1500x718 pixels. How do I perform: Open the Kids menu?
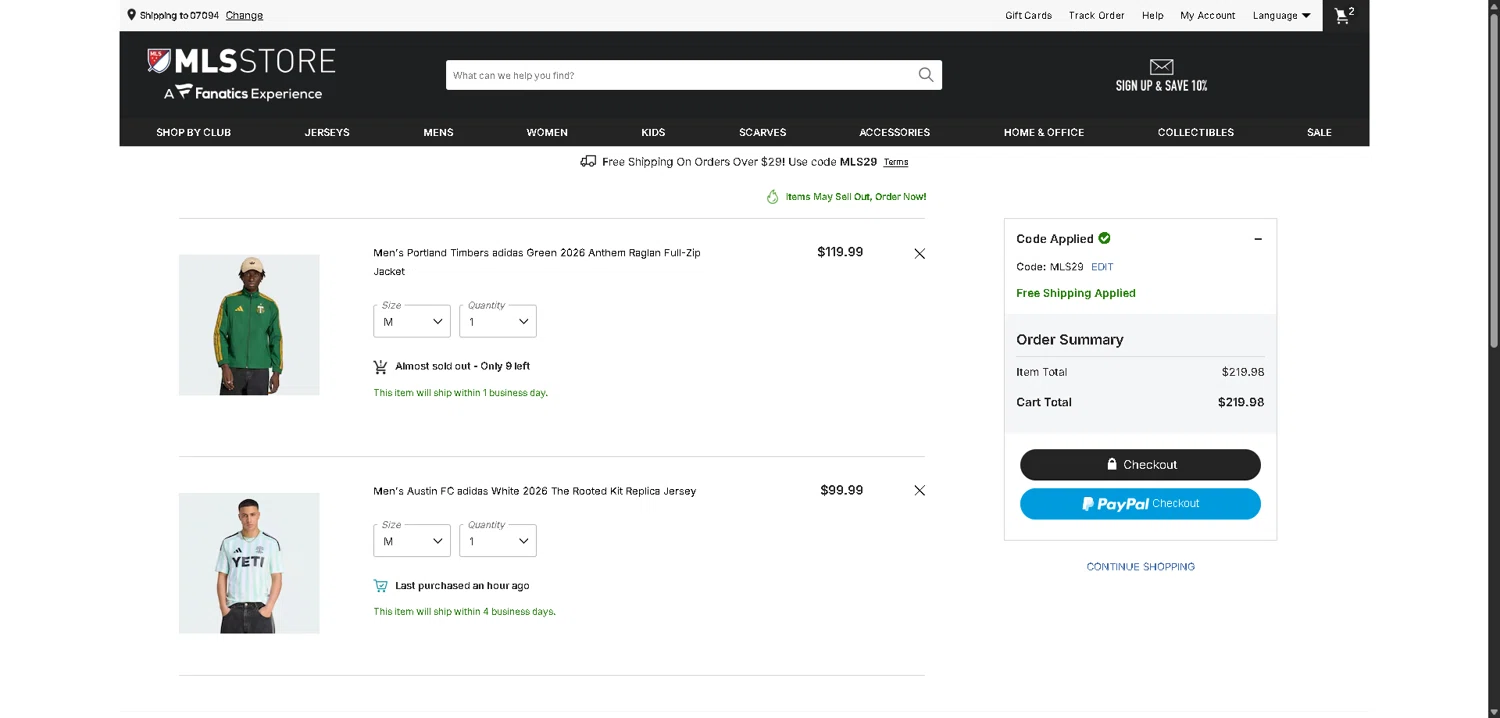(x=653, y=132)
